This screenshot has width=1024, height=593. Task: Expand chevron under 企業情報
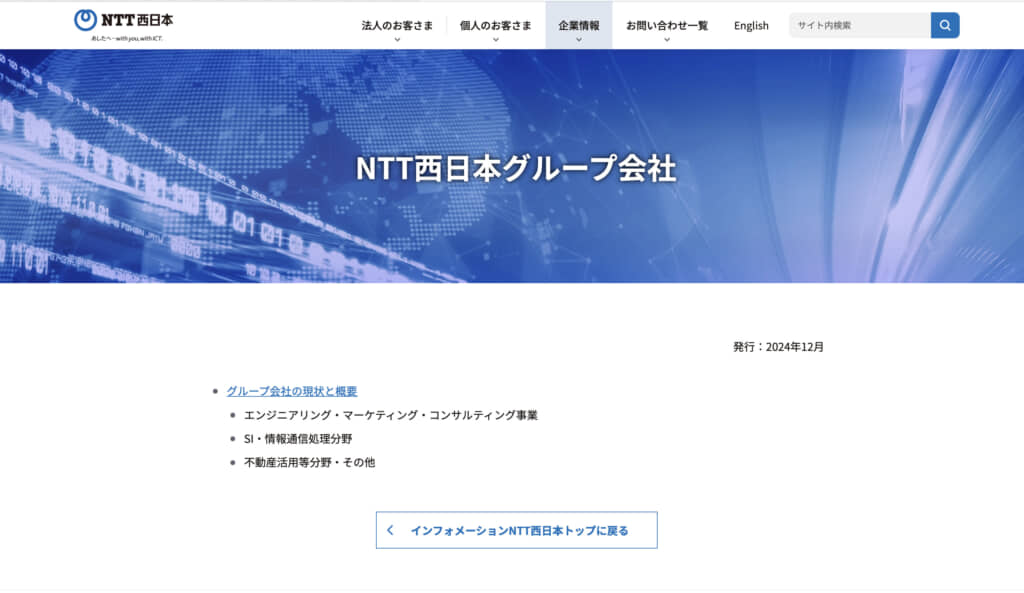tap(579, 40)
